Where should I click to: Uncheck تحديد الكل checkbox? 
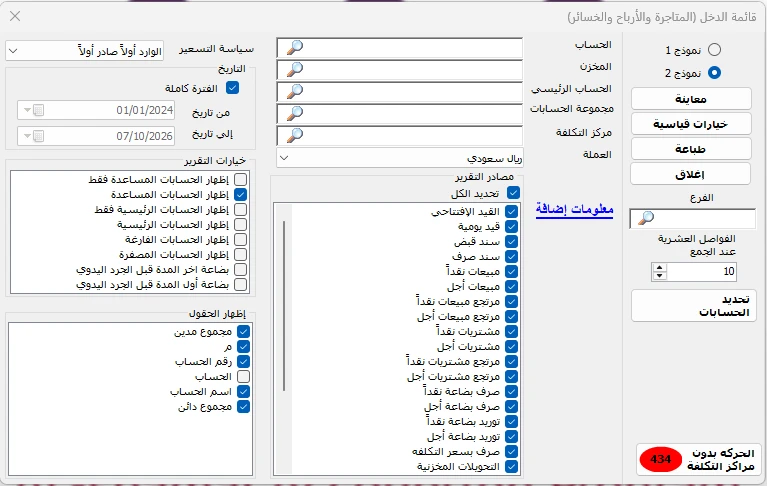(x=513, y=193)
